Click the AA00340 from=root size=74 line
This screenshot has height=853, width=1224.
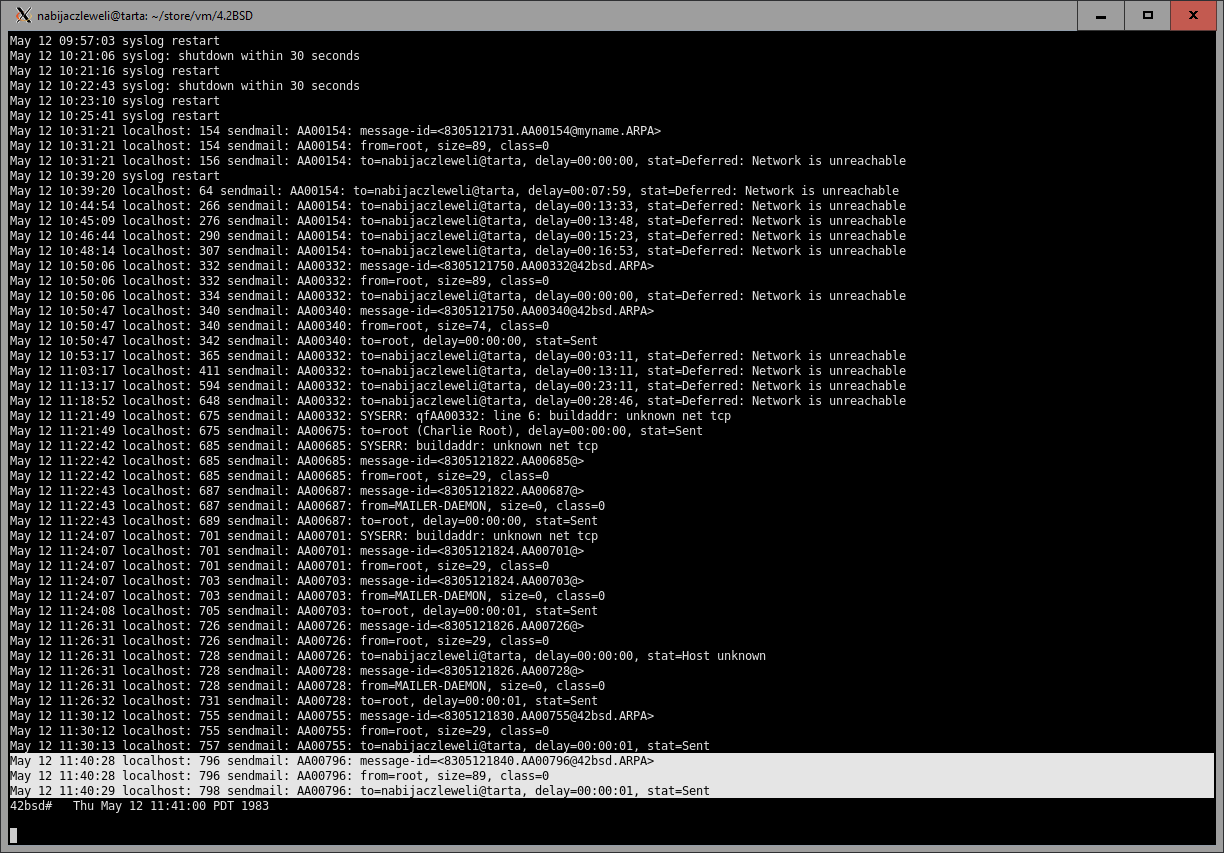click(x=279, y=326)
